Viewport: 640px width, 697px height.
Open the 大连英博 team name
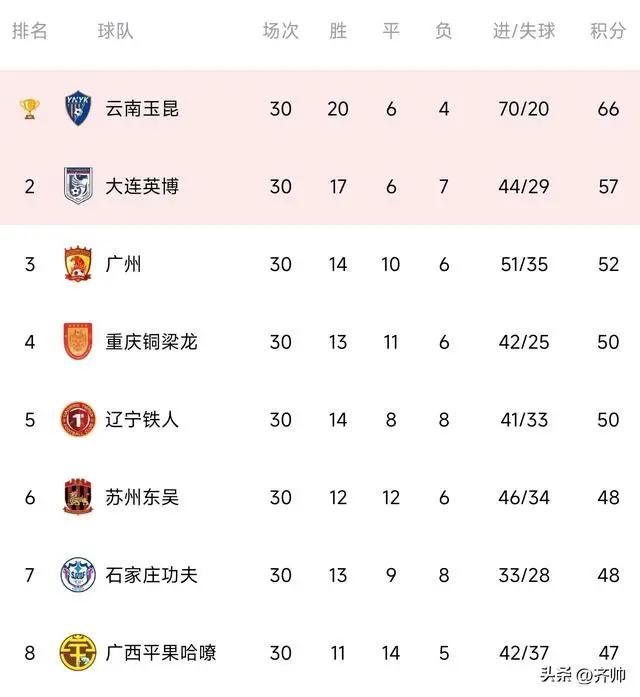(142, 186)
